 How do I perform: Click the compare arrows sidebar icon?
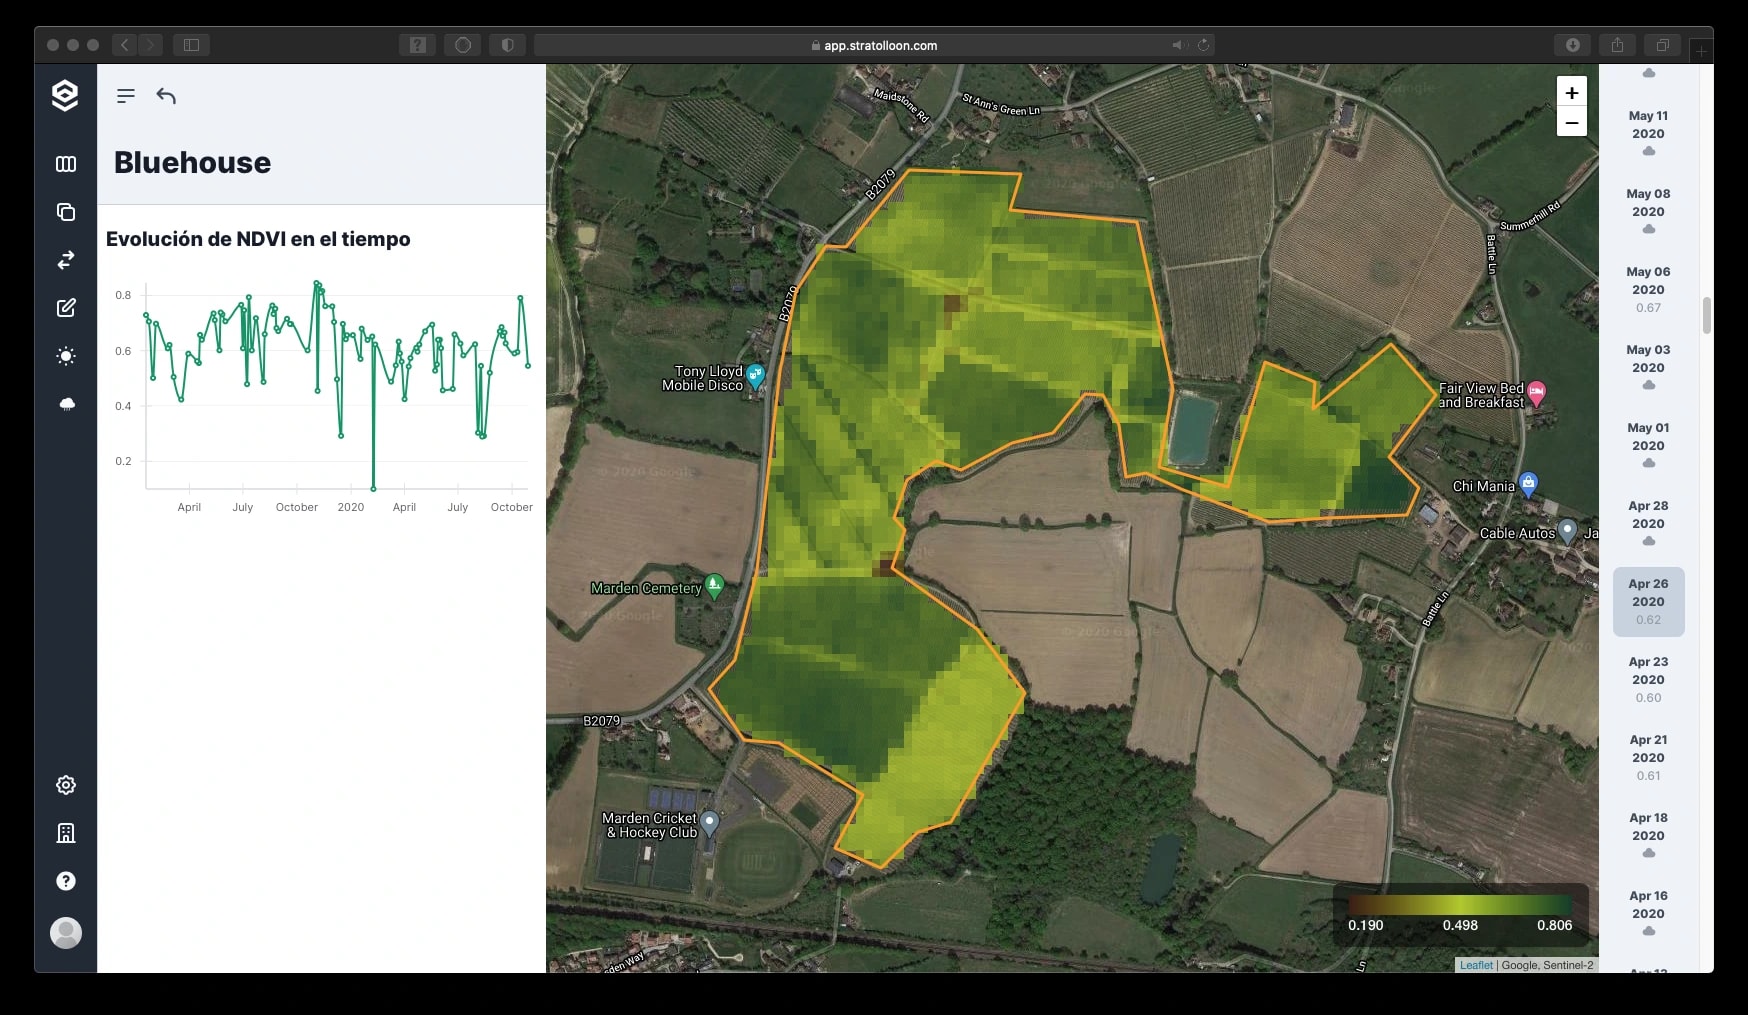point(66,260)
